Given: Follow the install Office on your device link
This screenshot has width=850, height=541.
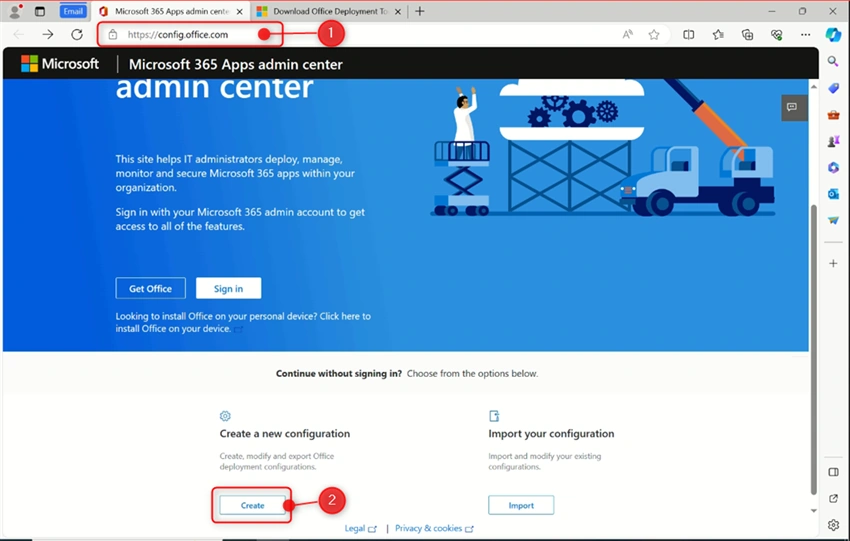Looking at the screenshot, I should 243,323.
